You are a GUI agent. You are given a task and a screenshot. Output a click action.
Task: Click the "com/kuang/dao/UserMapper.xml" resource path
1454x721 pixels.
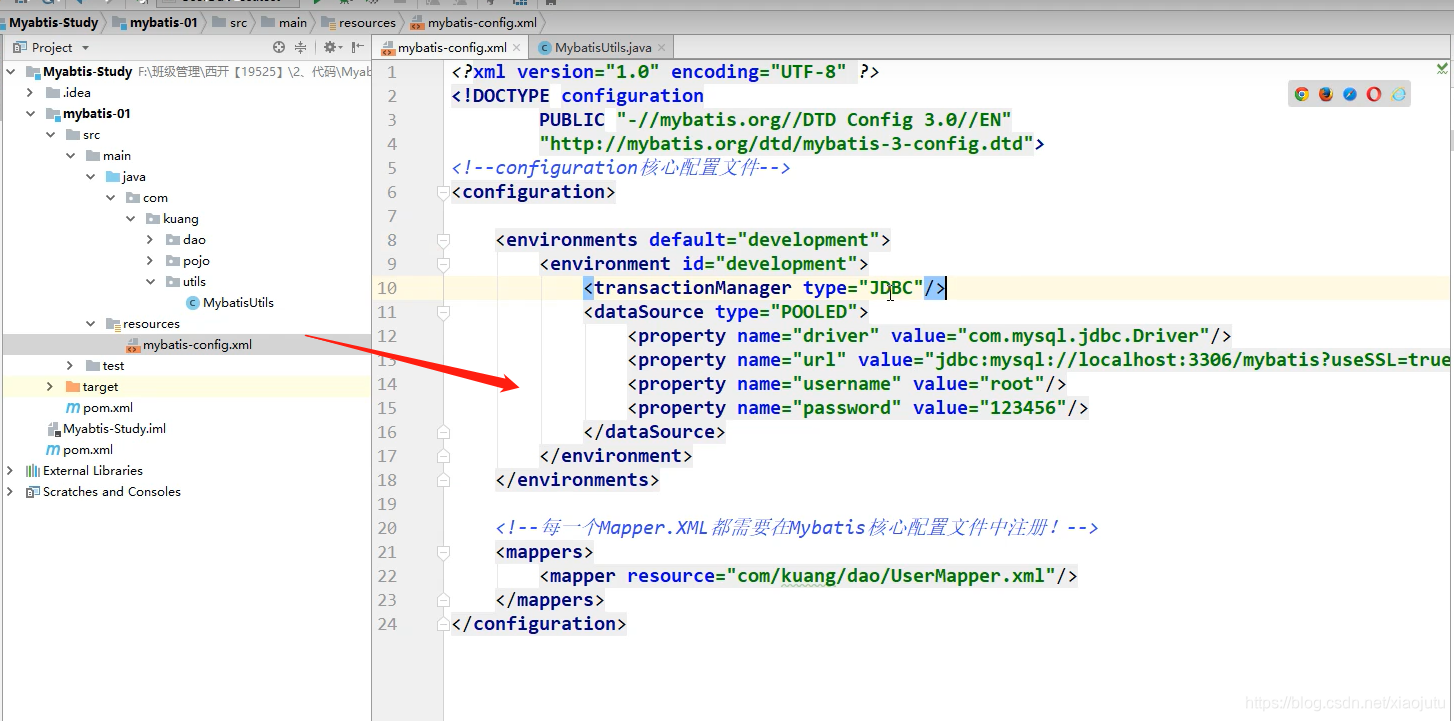(891, 576)
